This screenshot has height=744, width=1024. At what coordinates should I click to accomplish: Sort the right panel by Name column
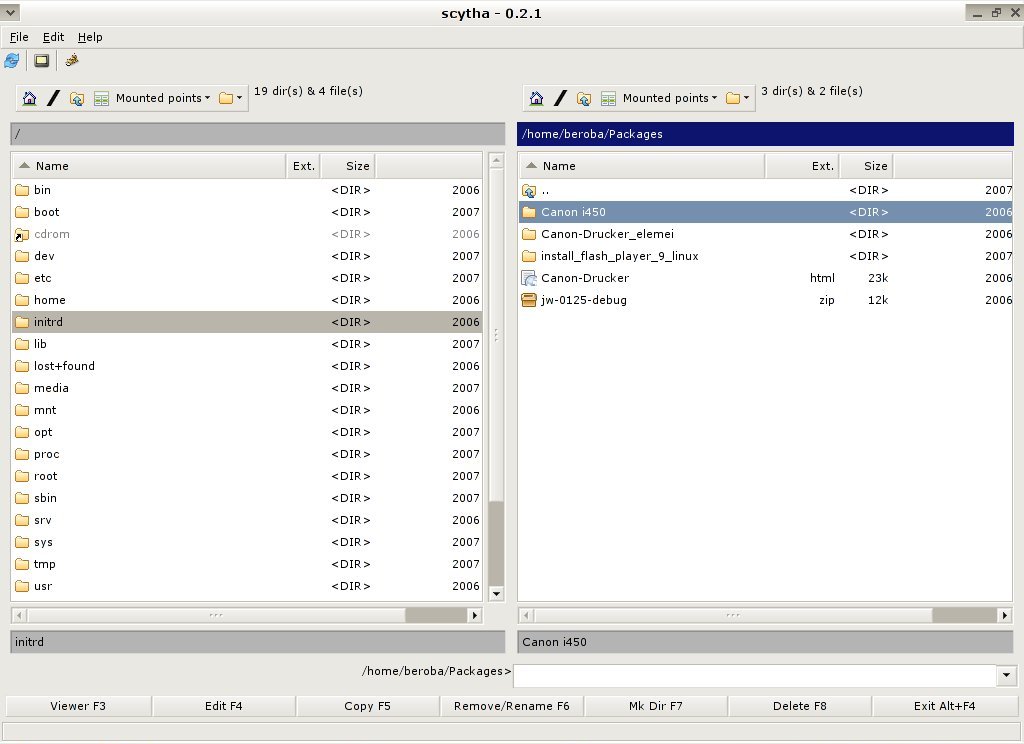pyautogui.click(x=641, y=166)
